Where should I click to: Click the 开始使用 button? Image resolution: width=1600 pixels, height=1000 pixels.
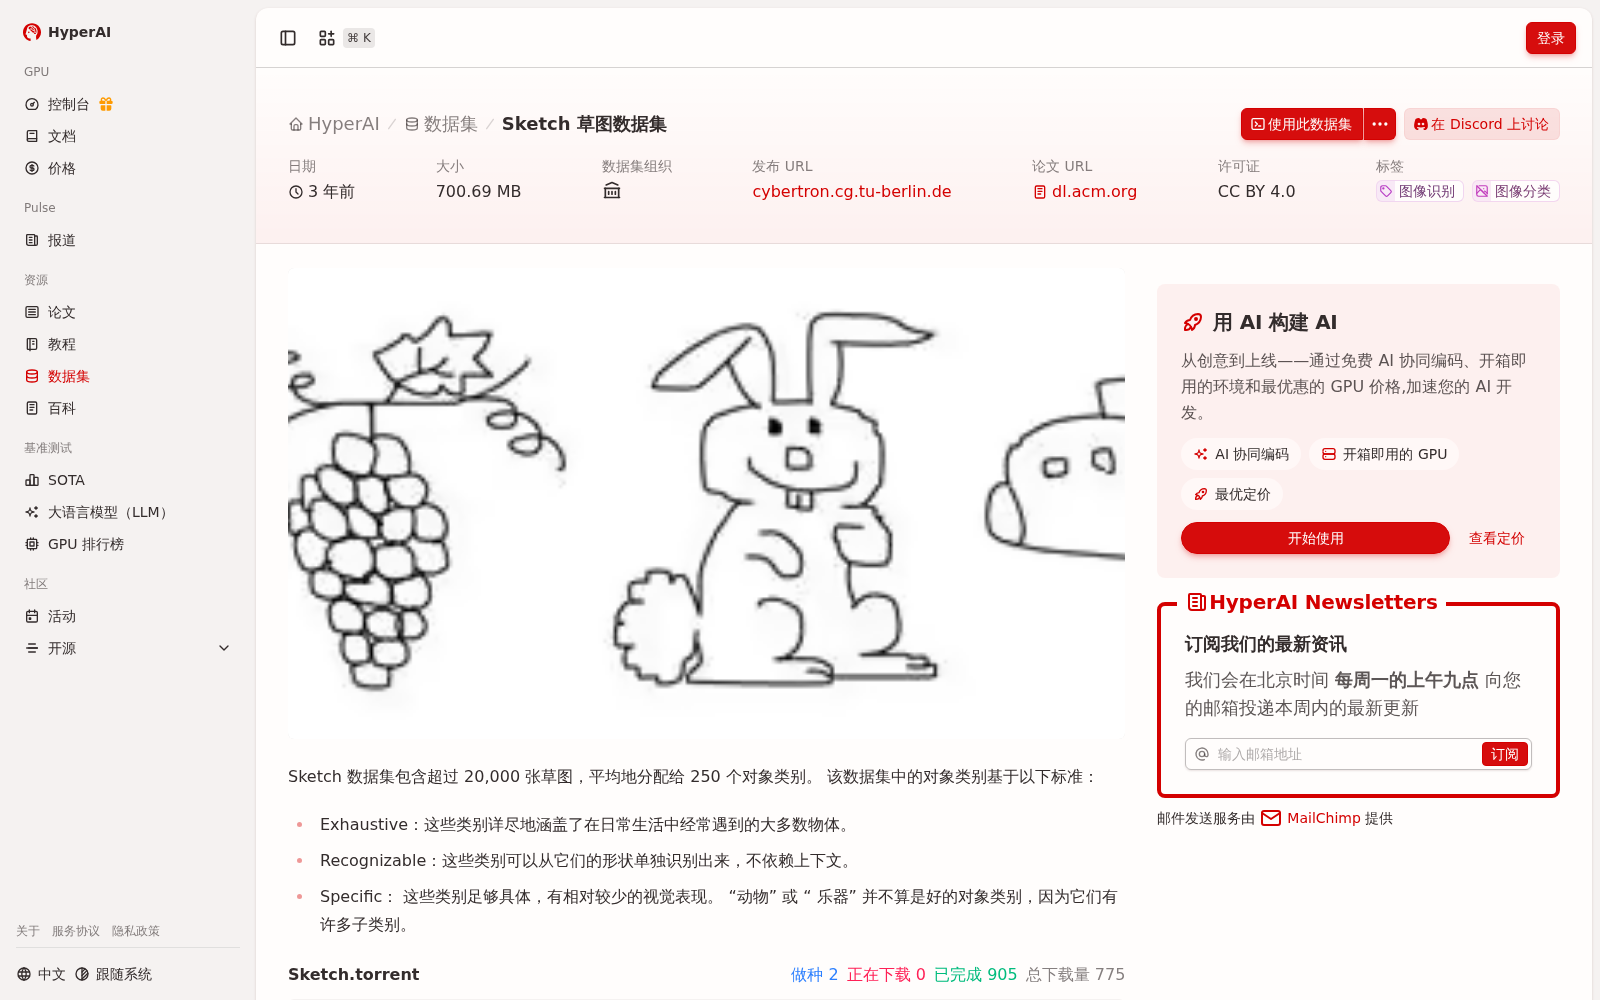click(x=1315, y=538)
